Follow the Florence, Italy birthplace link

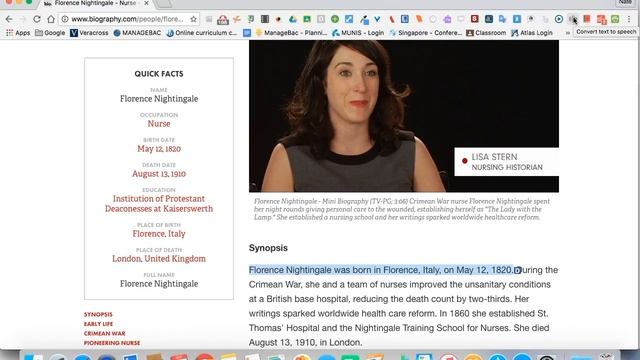[159, 234]
